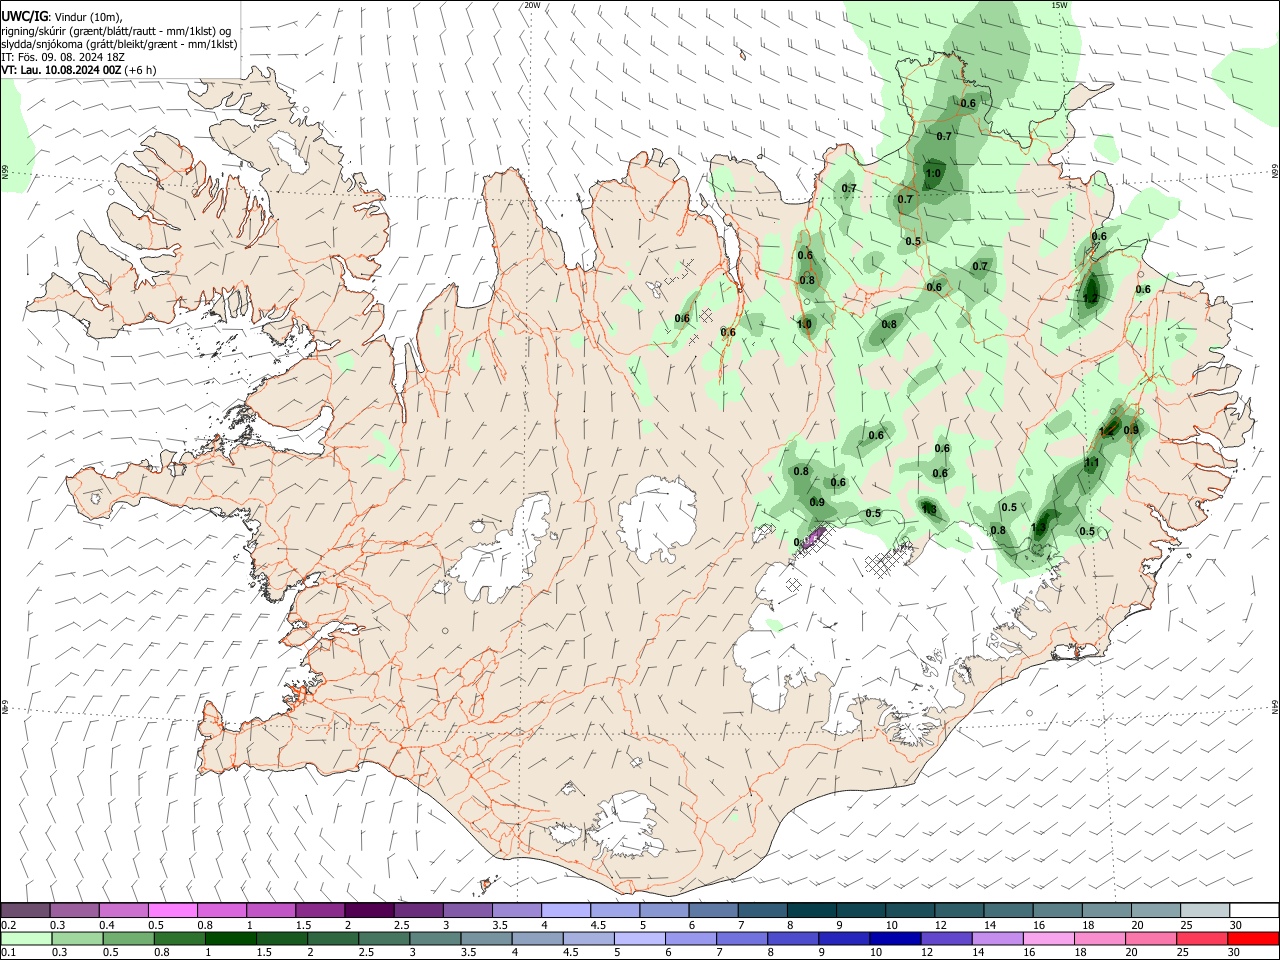
Task: Click the dark teal 8–9 snow legend swatch
Action: [811, 910]
